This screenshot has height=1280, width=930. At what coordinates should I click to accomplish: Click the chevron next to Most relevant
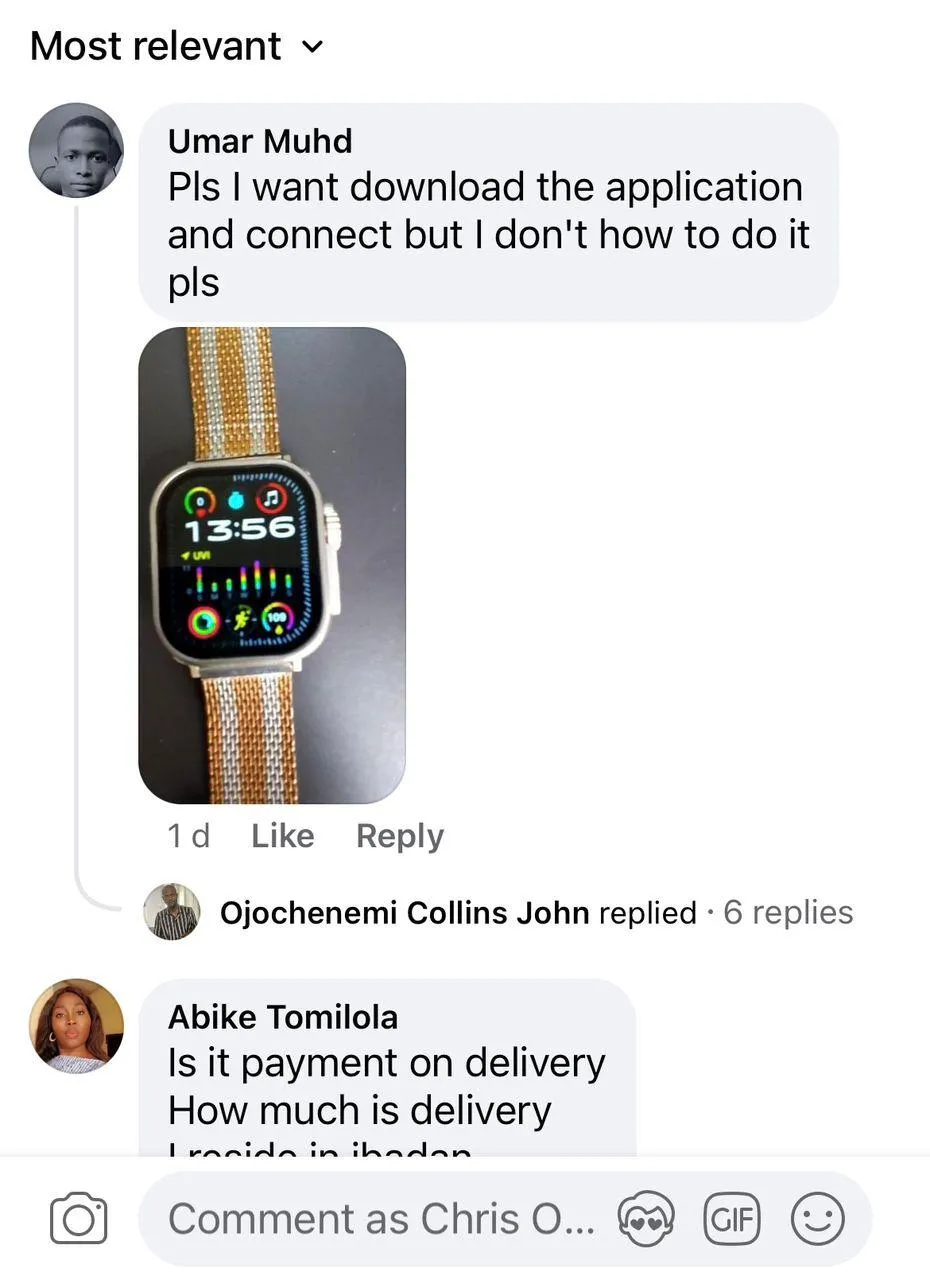click(312, 46)
